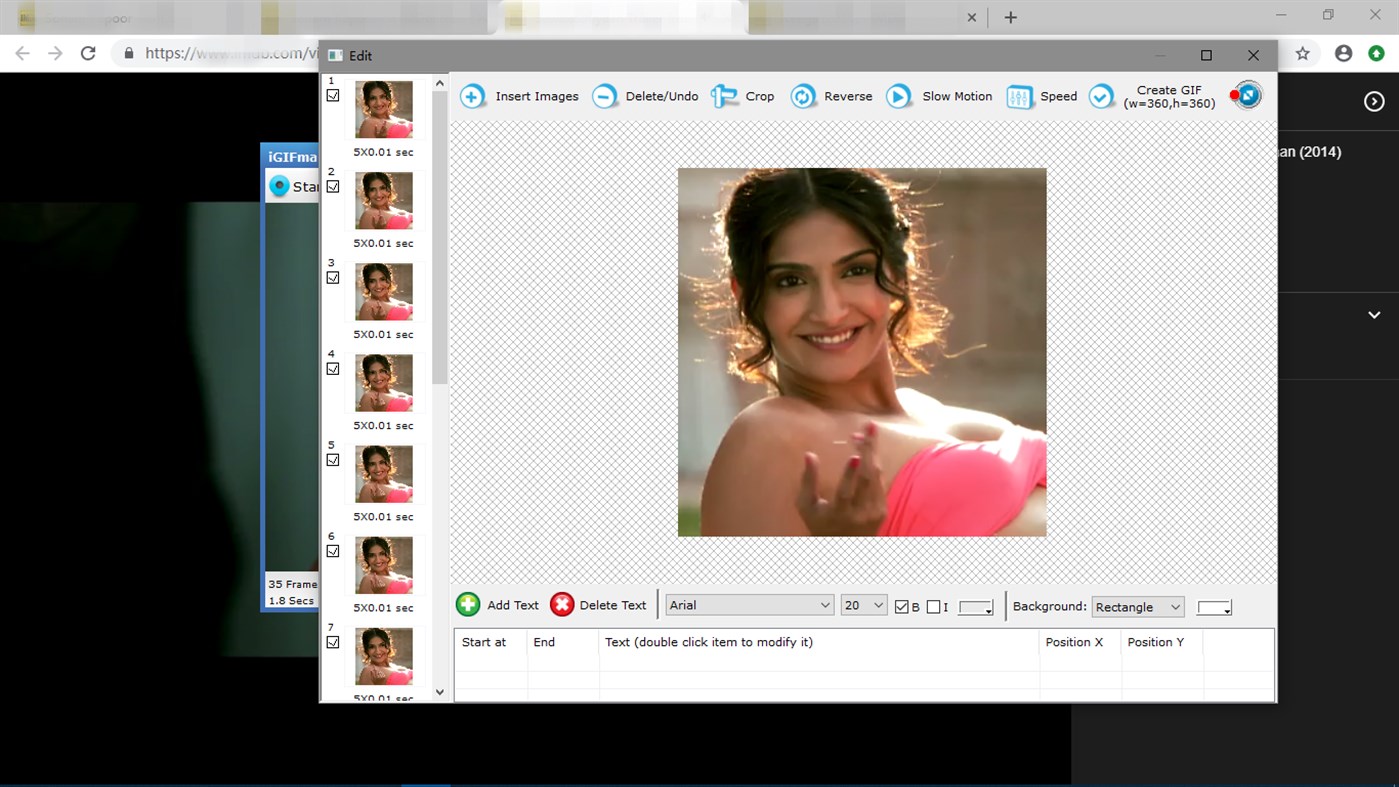
Task: Open the Arial font dropdown
Action: pos(749,605)
